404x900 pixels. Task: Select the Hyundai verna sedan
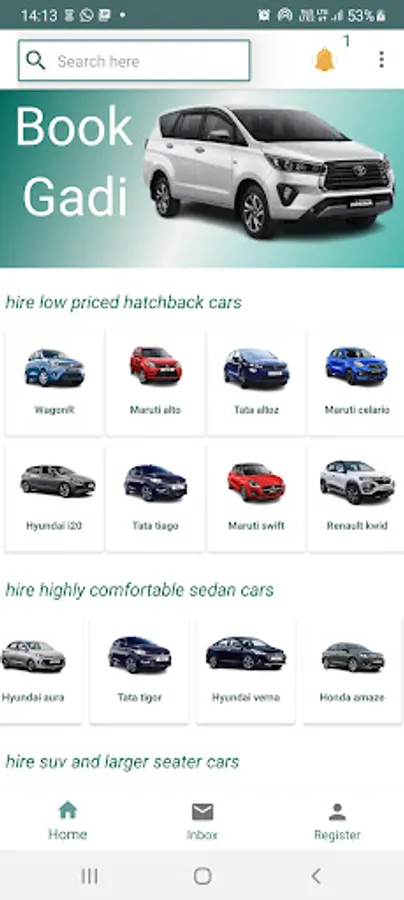(246, 670)
